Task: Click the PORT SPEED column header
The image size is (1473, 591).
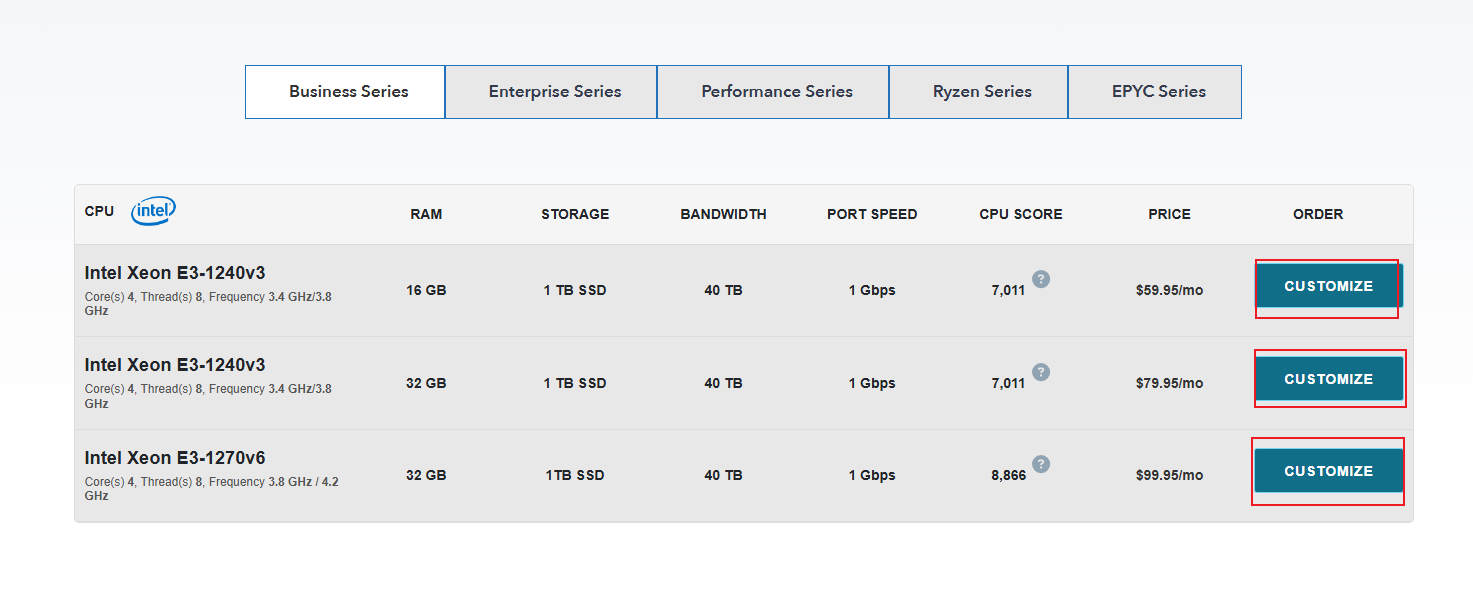Action: pos(872,214)
